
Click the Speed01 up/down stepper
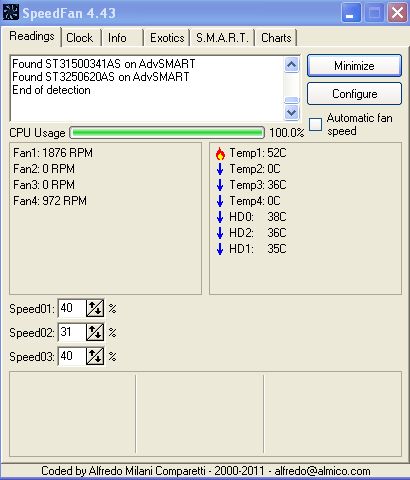(x=95, y=309)
